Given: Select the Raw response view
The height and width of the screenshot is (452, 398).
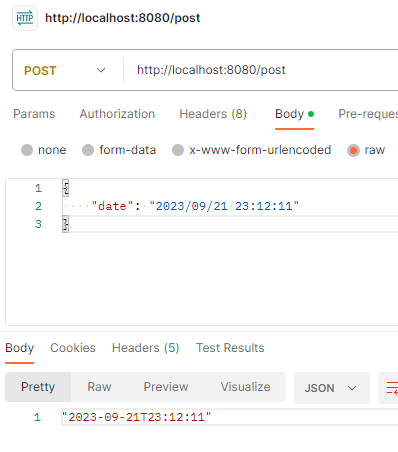Looking at the screenshot, I should (x=99, y=387).
